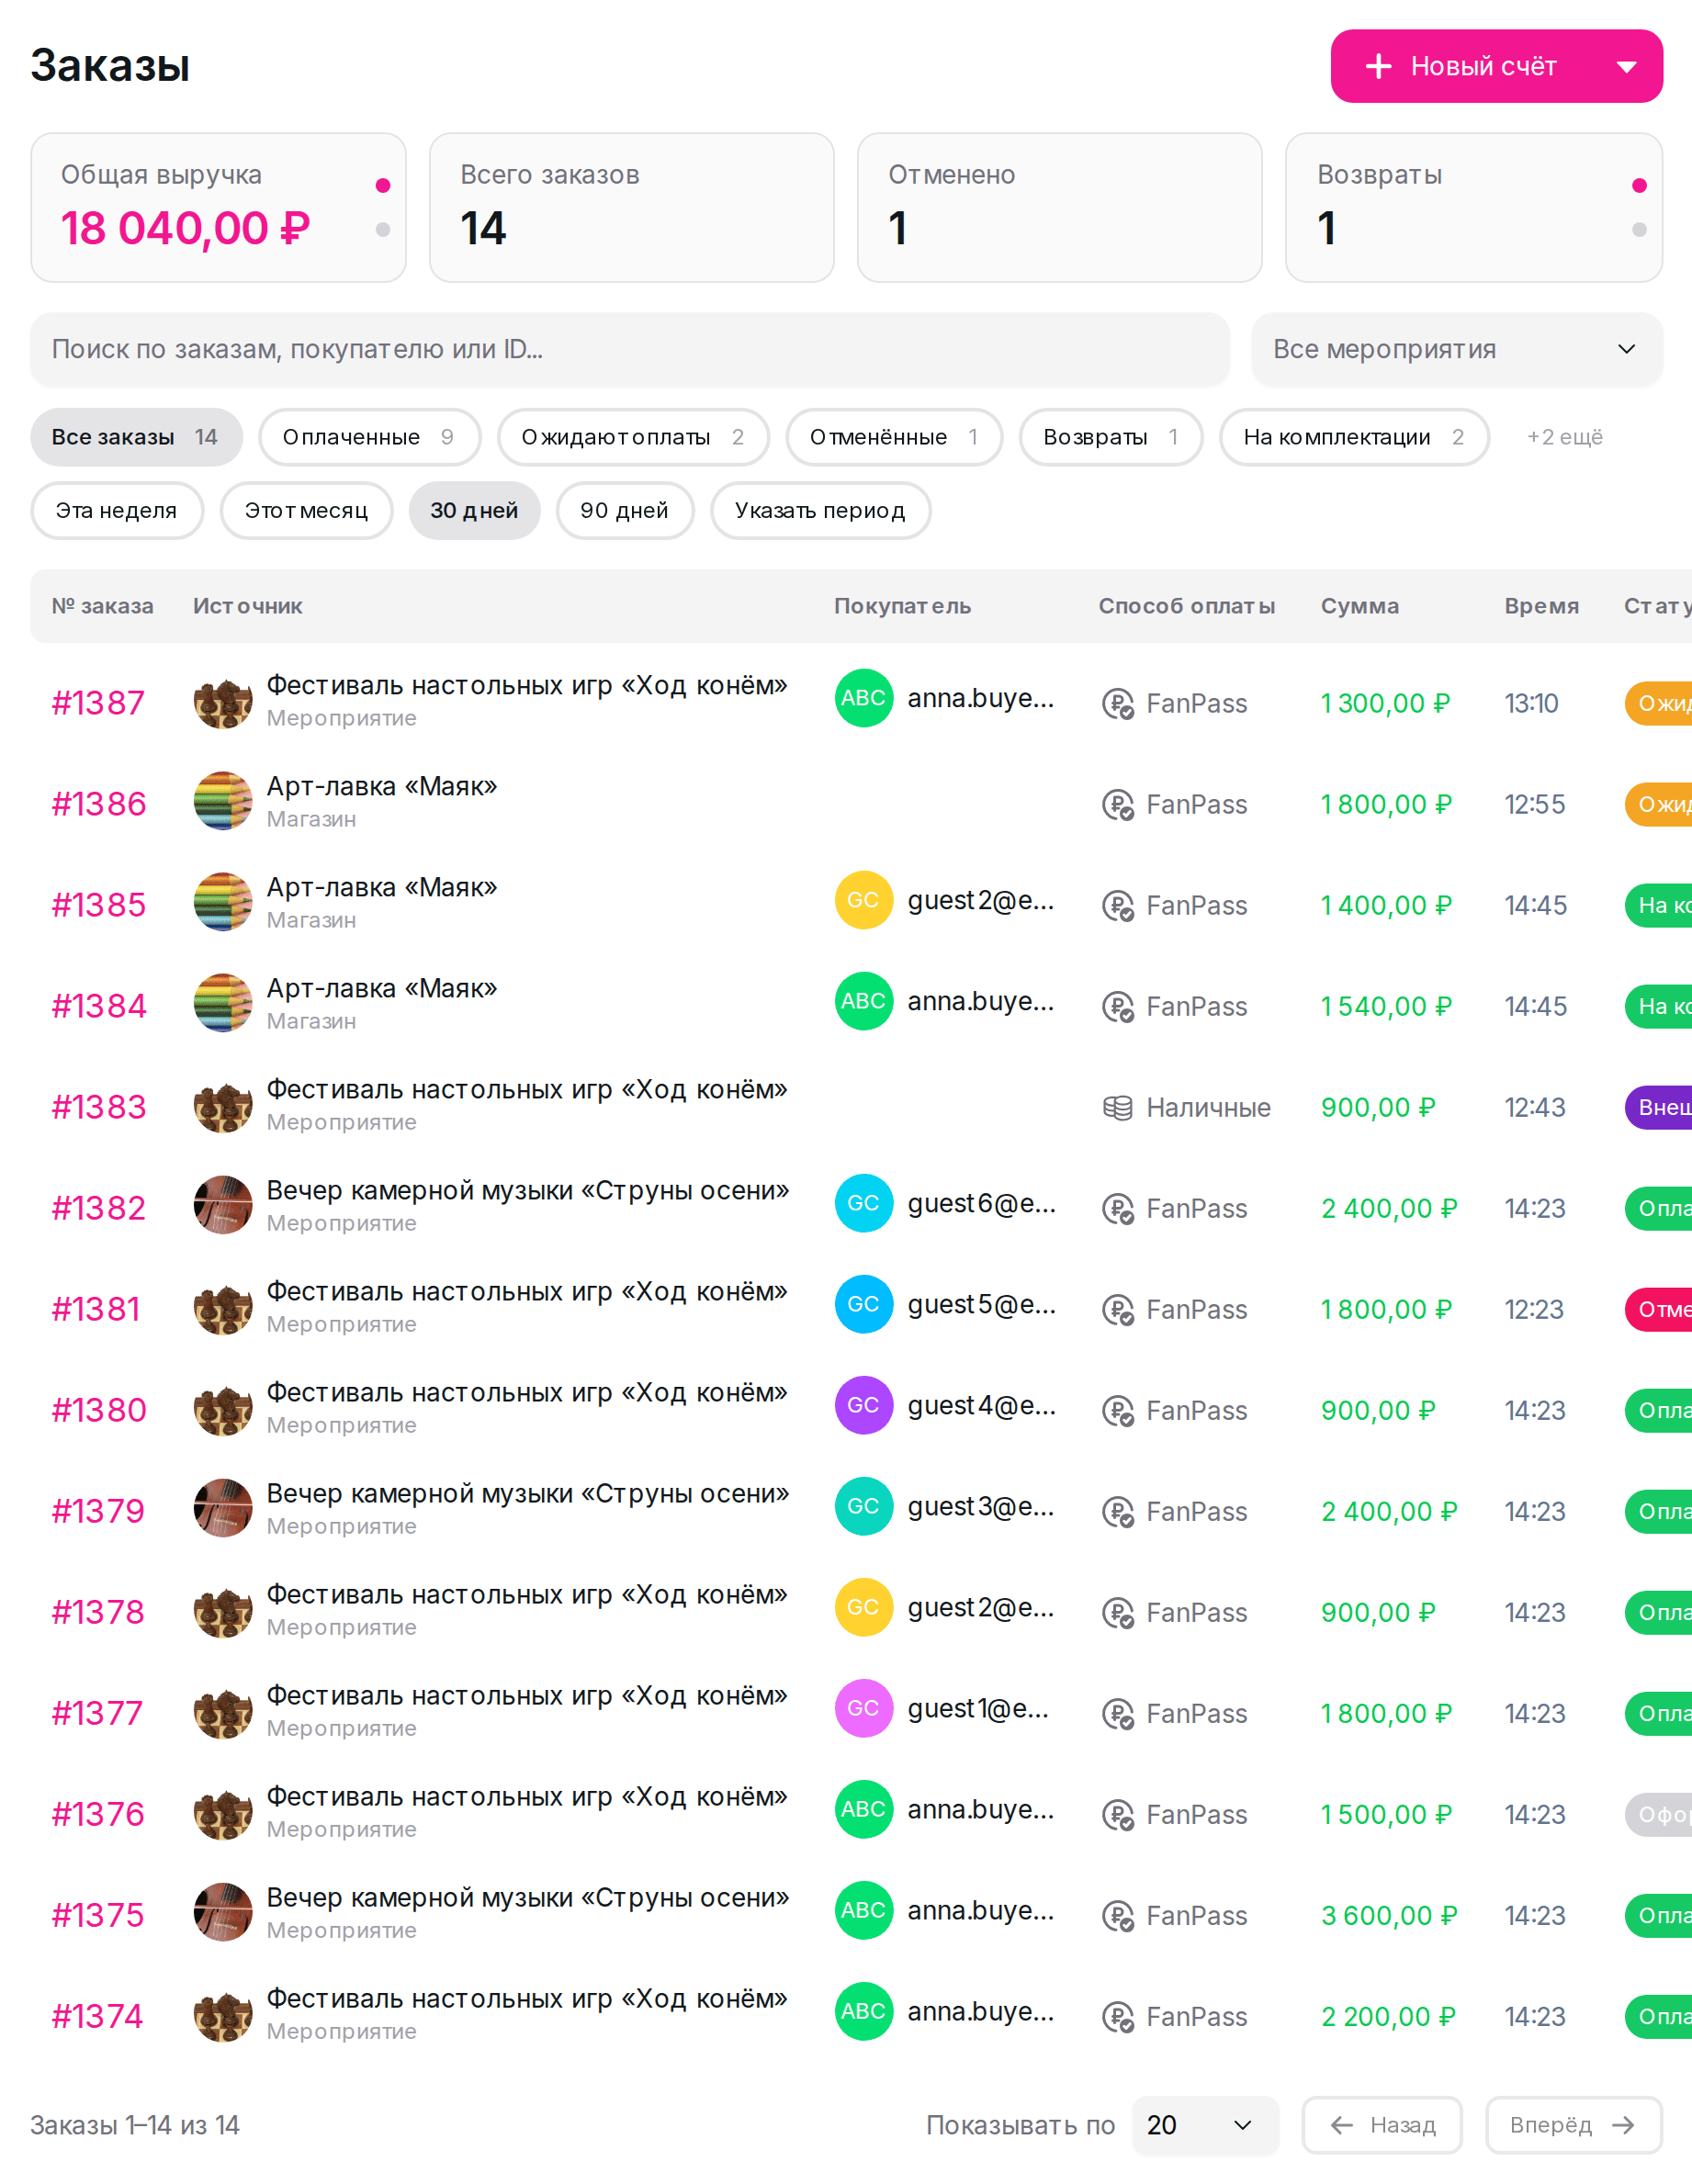This screenshot has height=2184, width=1692.
Task: Click the yellow GC avatar in order #1385
Action: point(863,900)
